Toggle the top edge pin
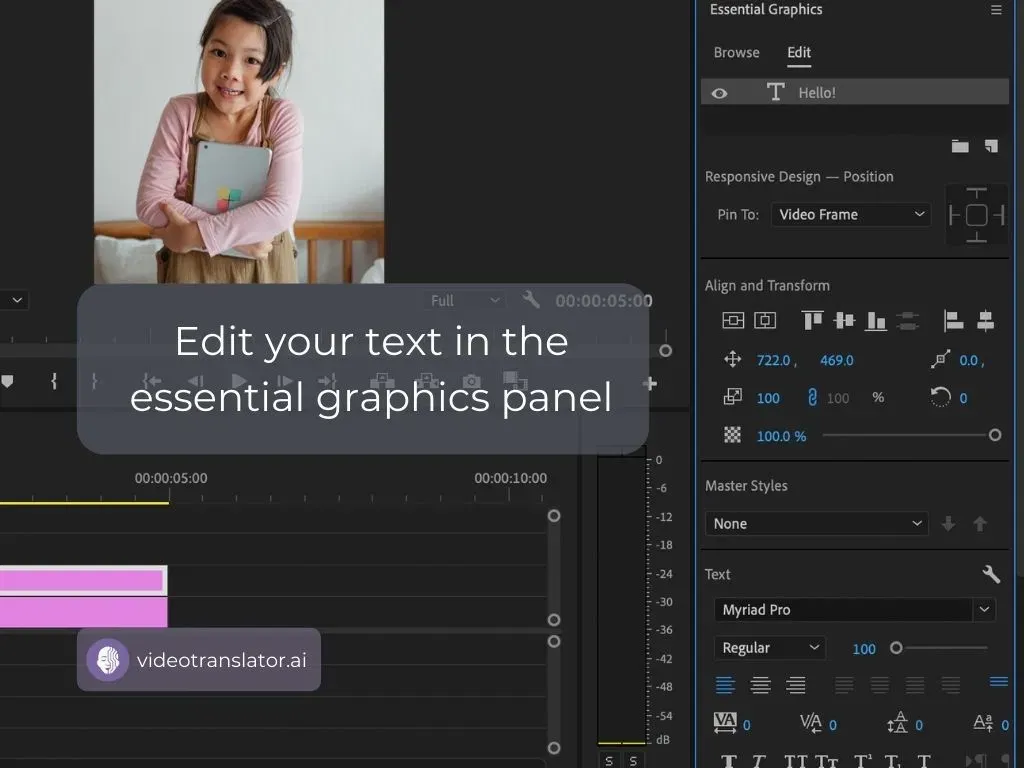 tap(976, 193)
